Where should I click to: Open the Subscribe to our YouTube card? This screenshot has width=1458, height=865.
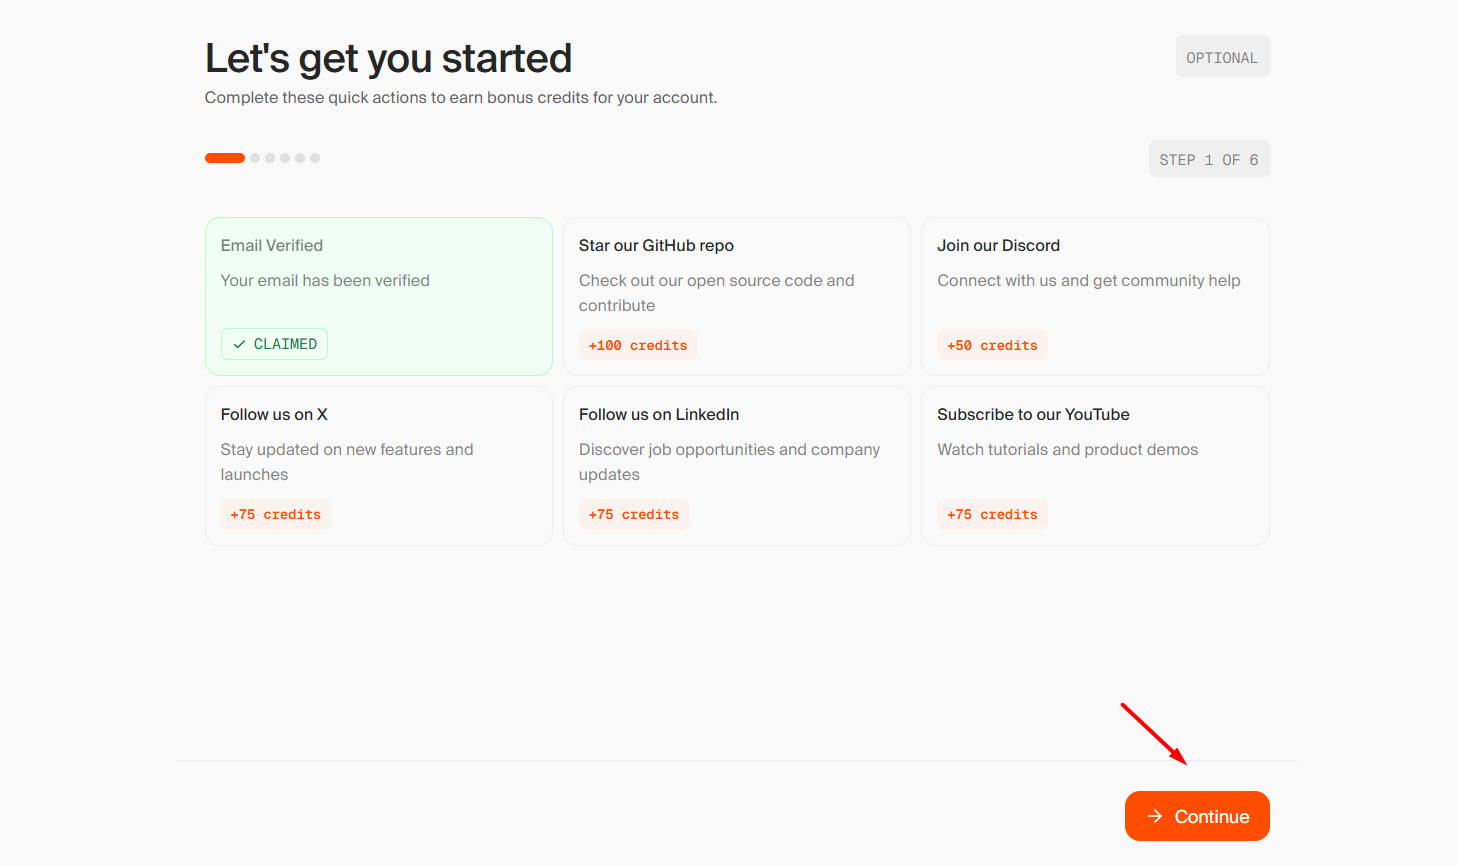click(1095, 466)
